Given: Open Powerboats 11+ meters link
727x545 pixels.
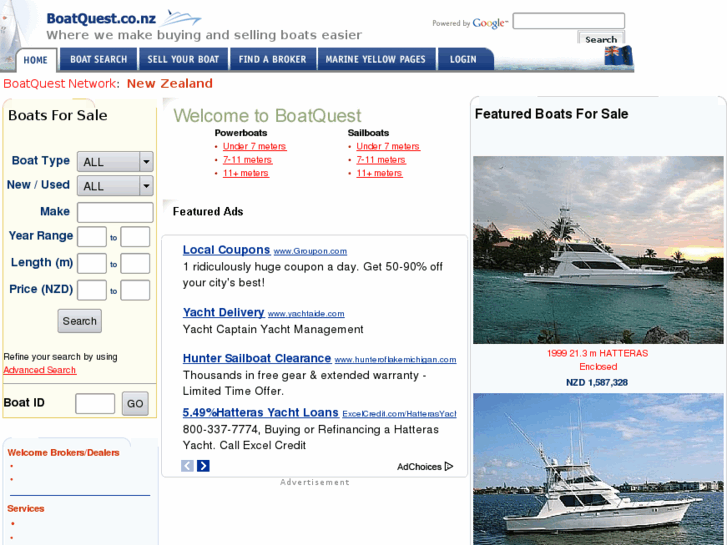Looking at the screenshot, I should [x=246, y=173].
